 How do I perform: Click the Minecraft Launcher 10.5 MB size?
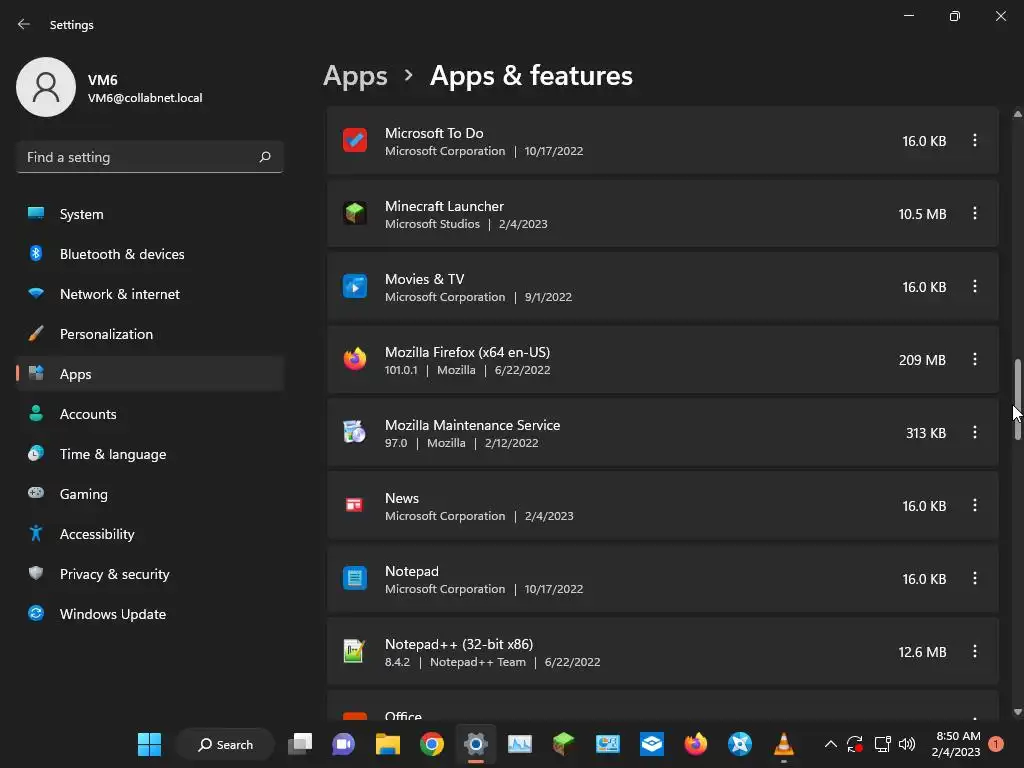click(922, 214)
